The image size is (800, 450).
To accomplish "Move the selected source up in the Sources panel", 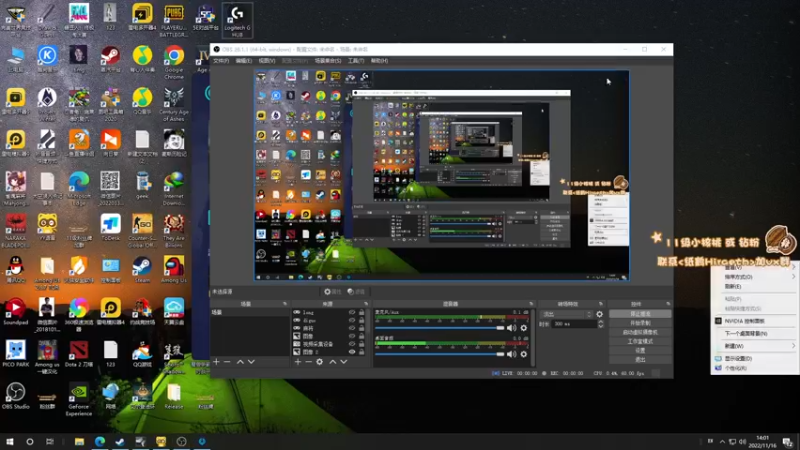I will click(x=333, y=362).
